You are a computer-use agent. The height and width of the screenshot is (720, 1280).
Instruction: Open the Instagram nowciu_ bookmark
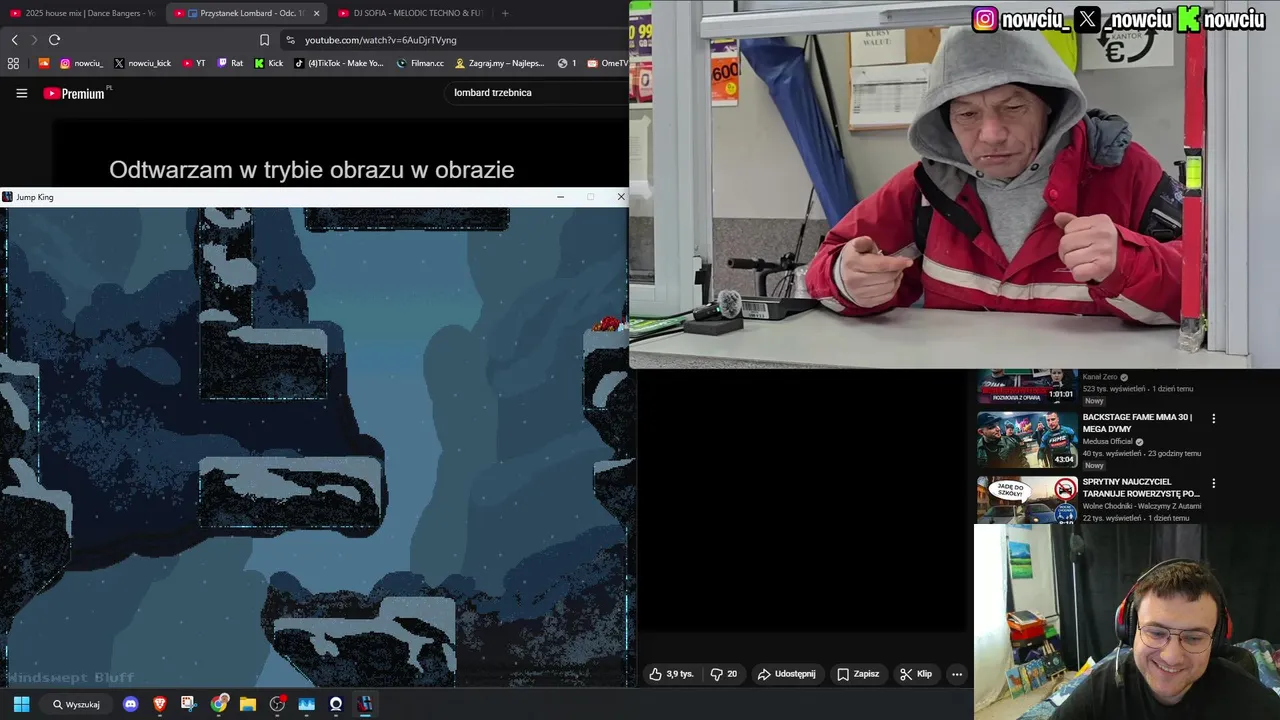coord(81,63)
